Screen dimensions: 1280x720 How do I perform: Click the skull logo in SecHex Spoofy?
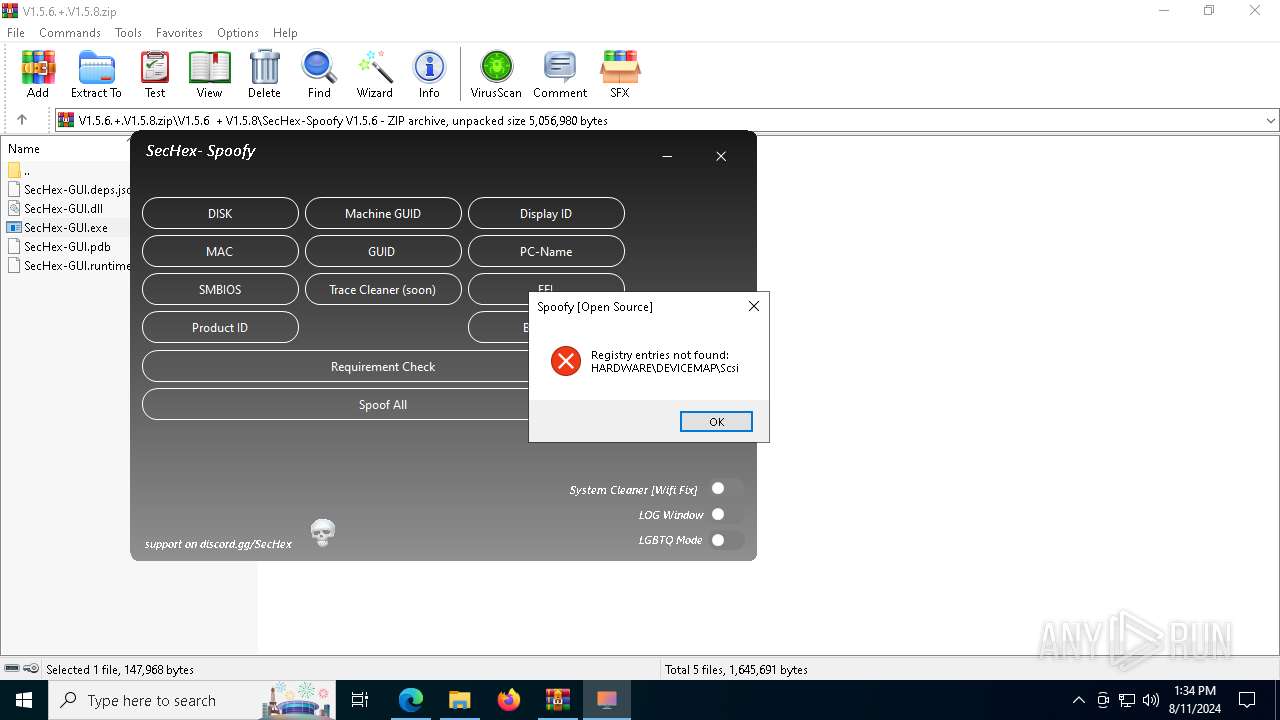pos(322,533)
